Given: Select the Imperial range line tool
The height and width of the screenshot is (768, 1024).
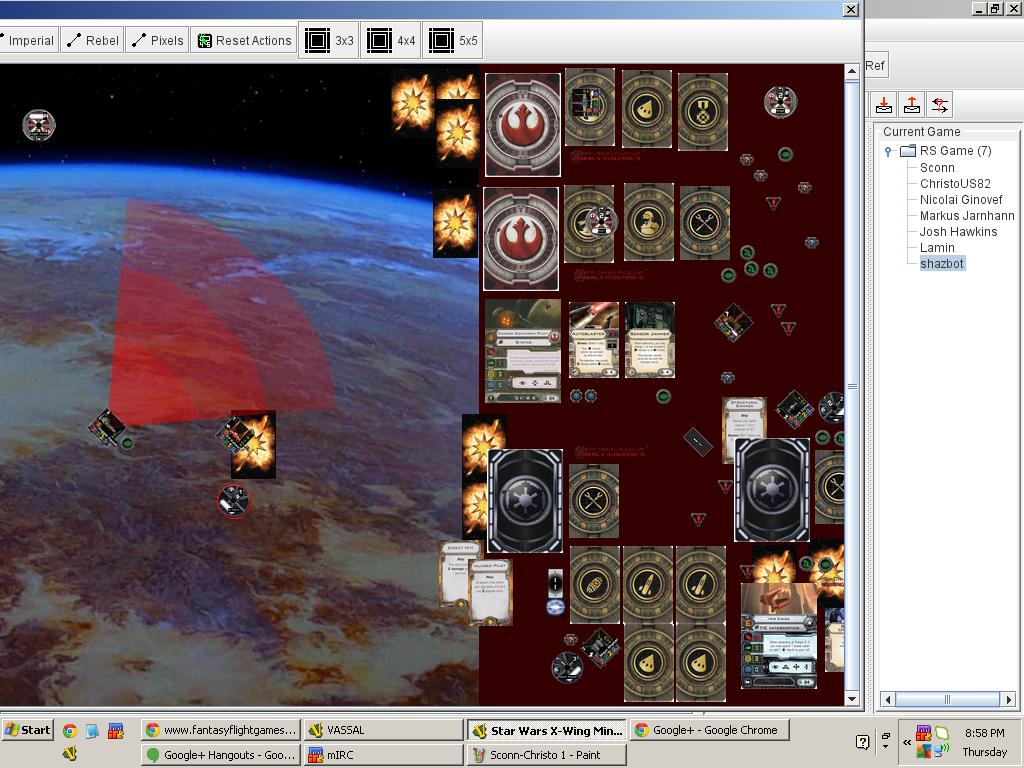Looking at the screenshot, I should tap(28, 41).
